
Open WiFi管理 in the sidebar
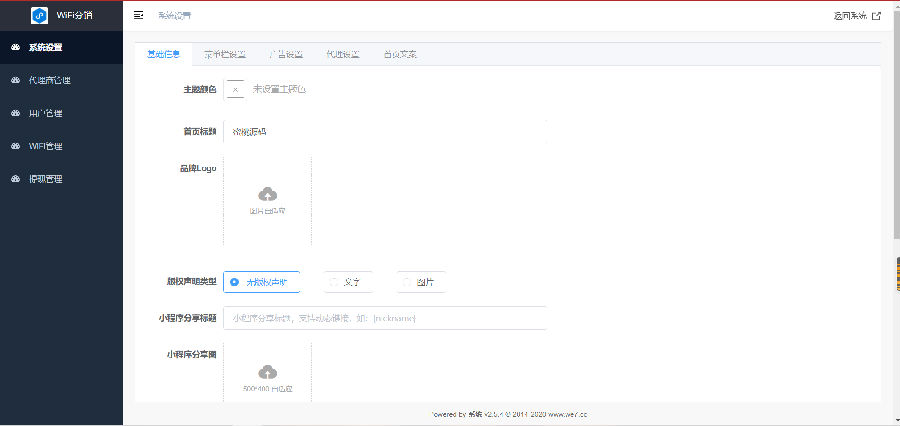click(x=61, y=146)
